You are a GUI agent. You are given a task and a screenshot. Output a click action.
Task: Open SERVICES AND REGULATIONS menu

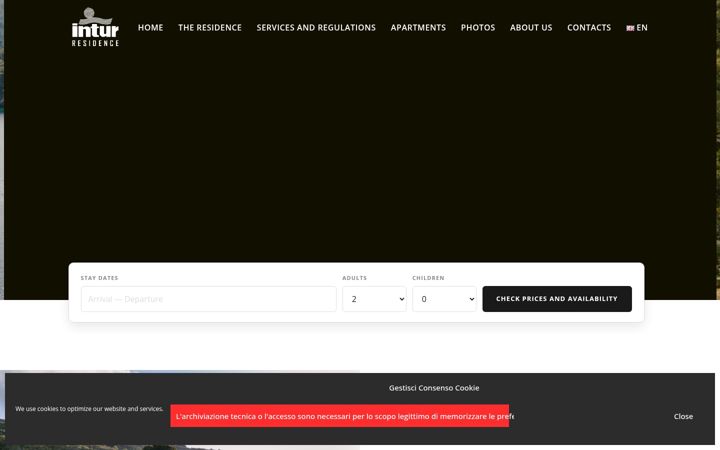pos(316,28)
